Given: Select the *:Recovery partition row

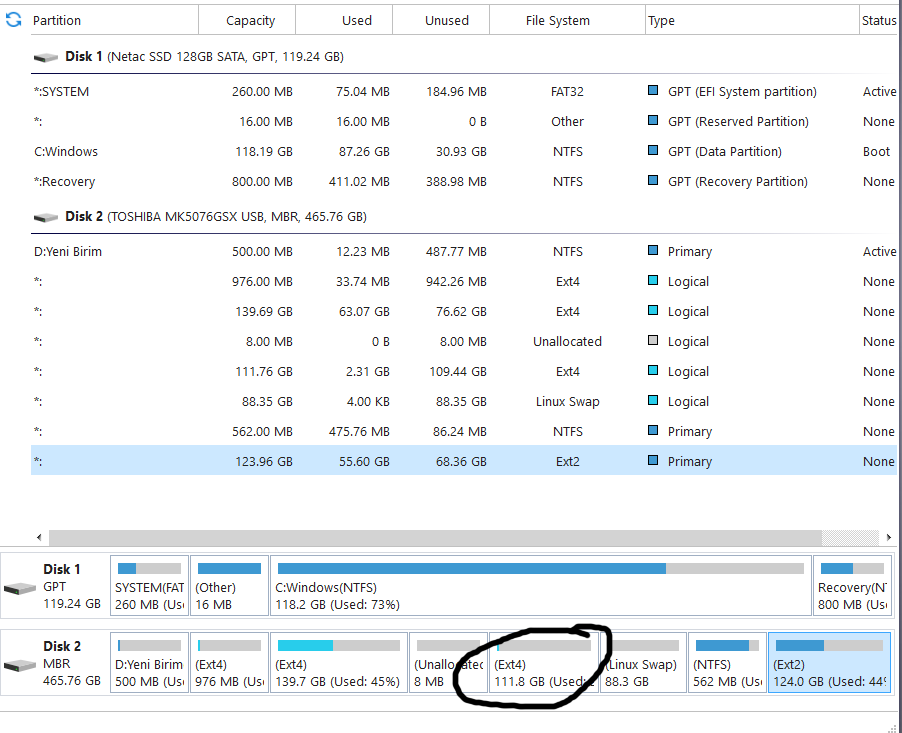Looking at the screenshot, I should pyautogui.click(x=464, y=181).
